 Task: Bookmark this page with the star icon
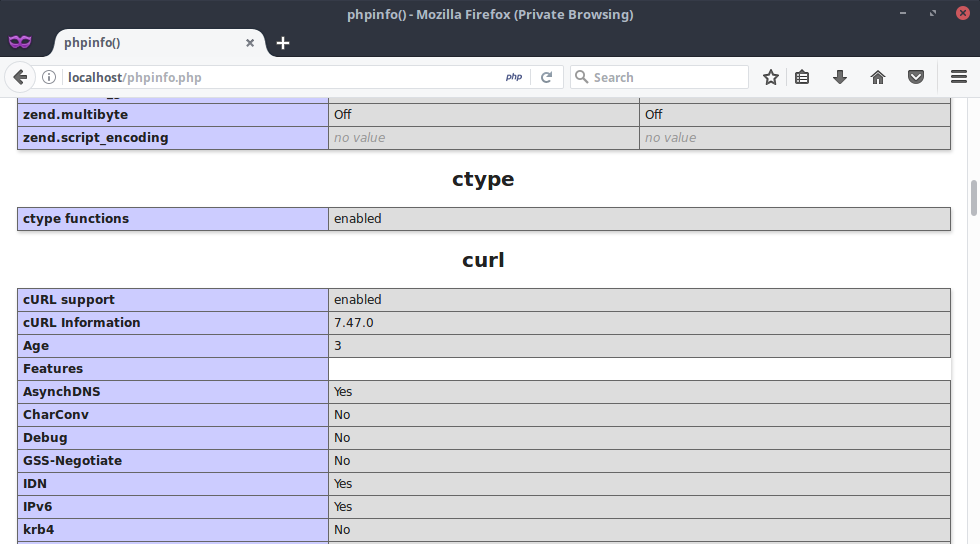coord(770,77)
